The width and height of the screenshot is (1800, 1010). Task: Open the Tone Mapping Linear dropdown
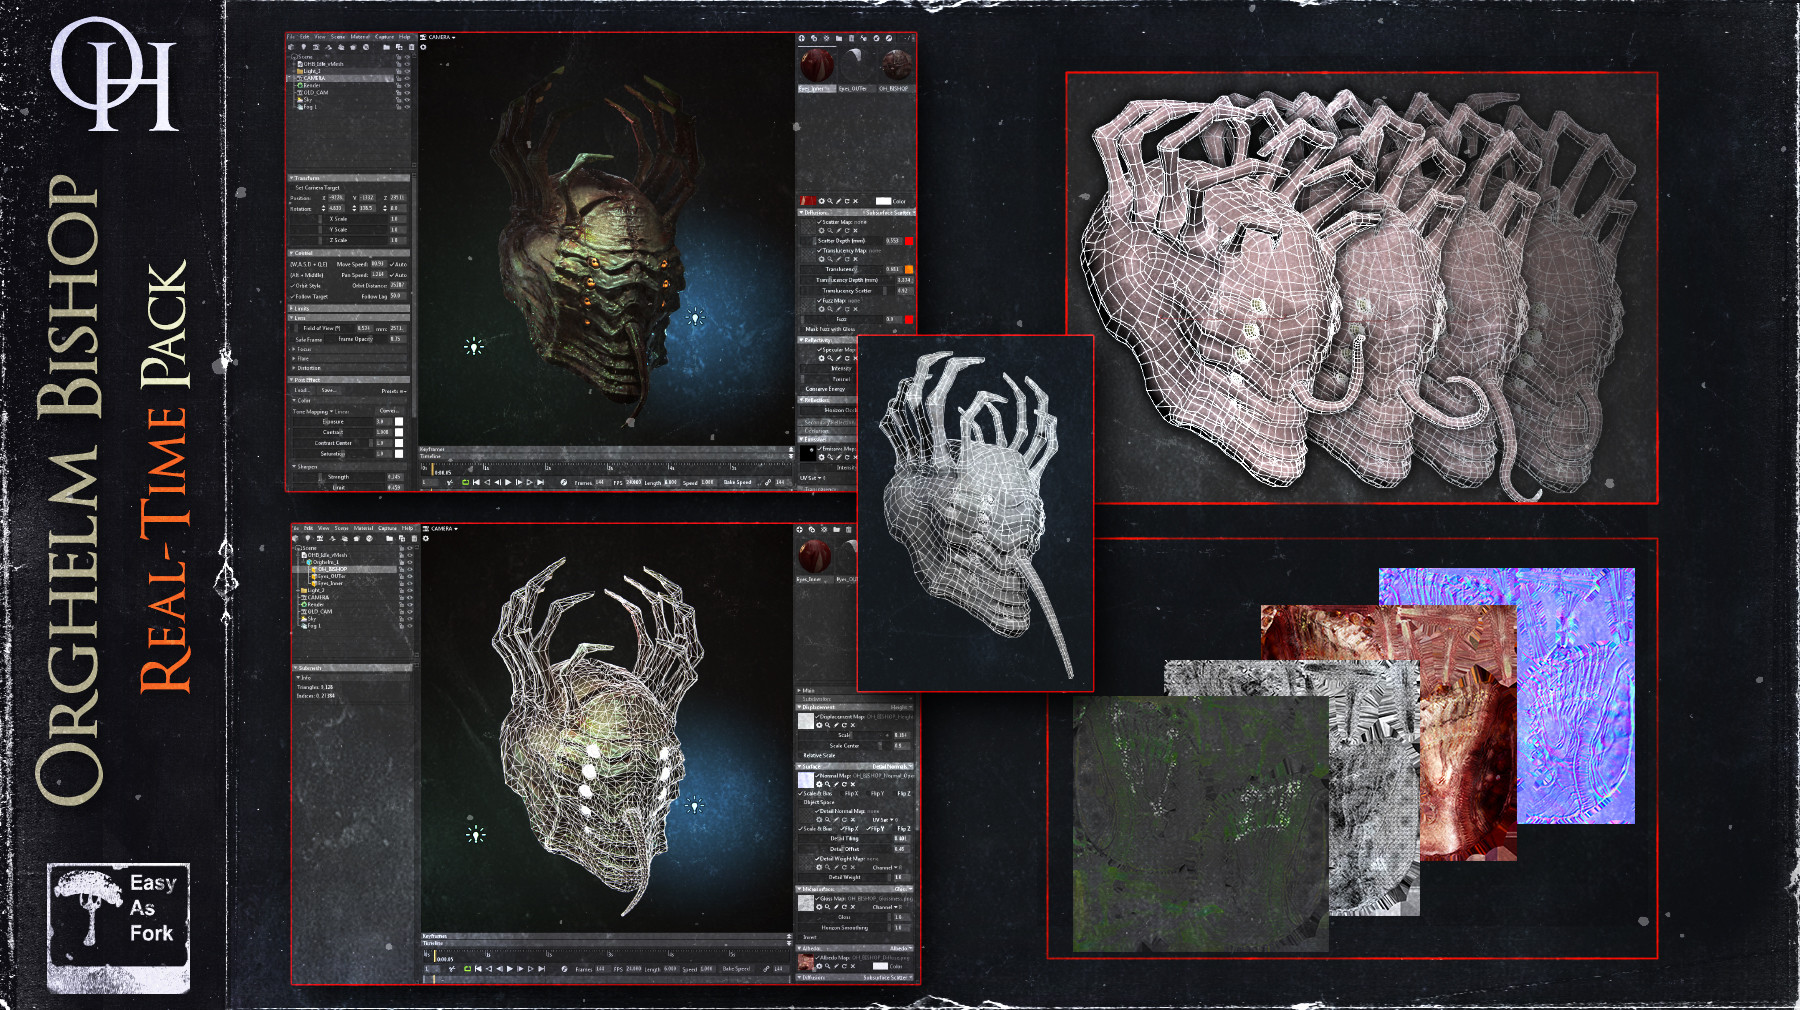(x=336, y=410)
